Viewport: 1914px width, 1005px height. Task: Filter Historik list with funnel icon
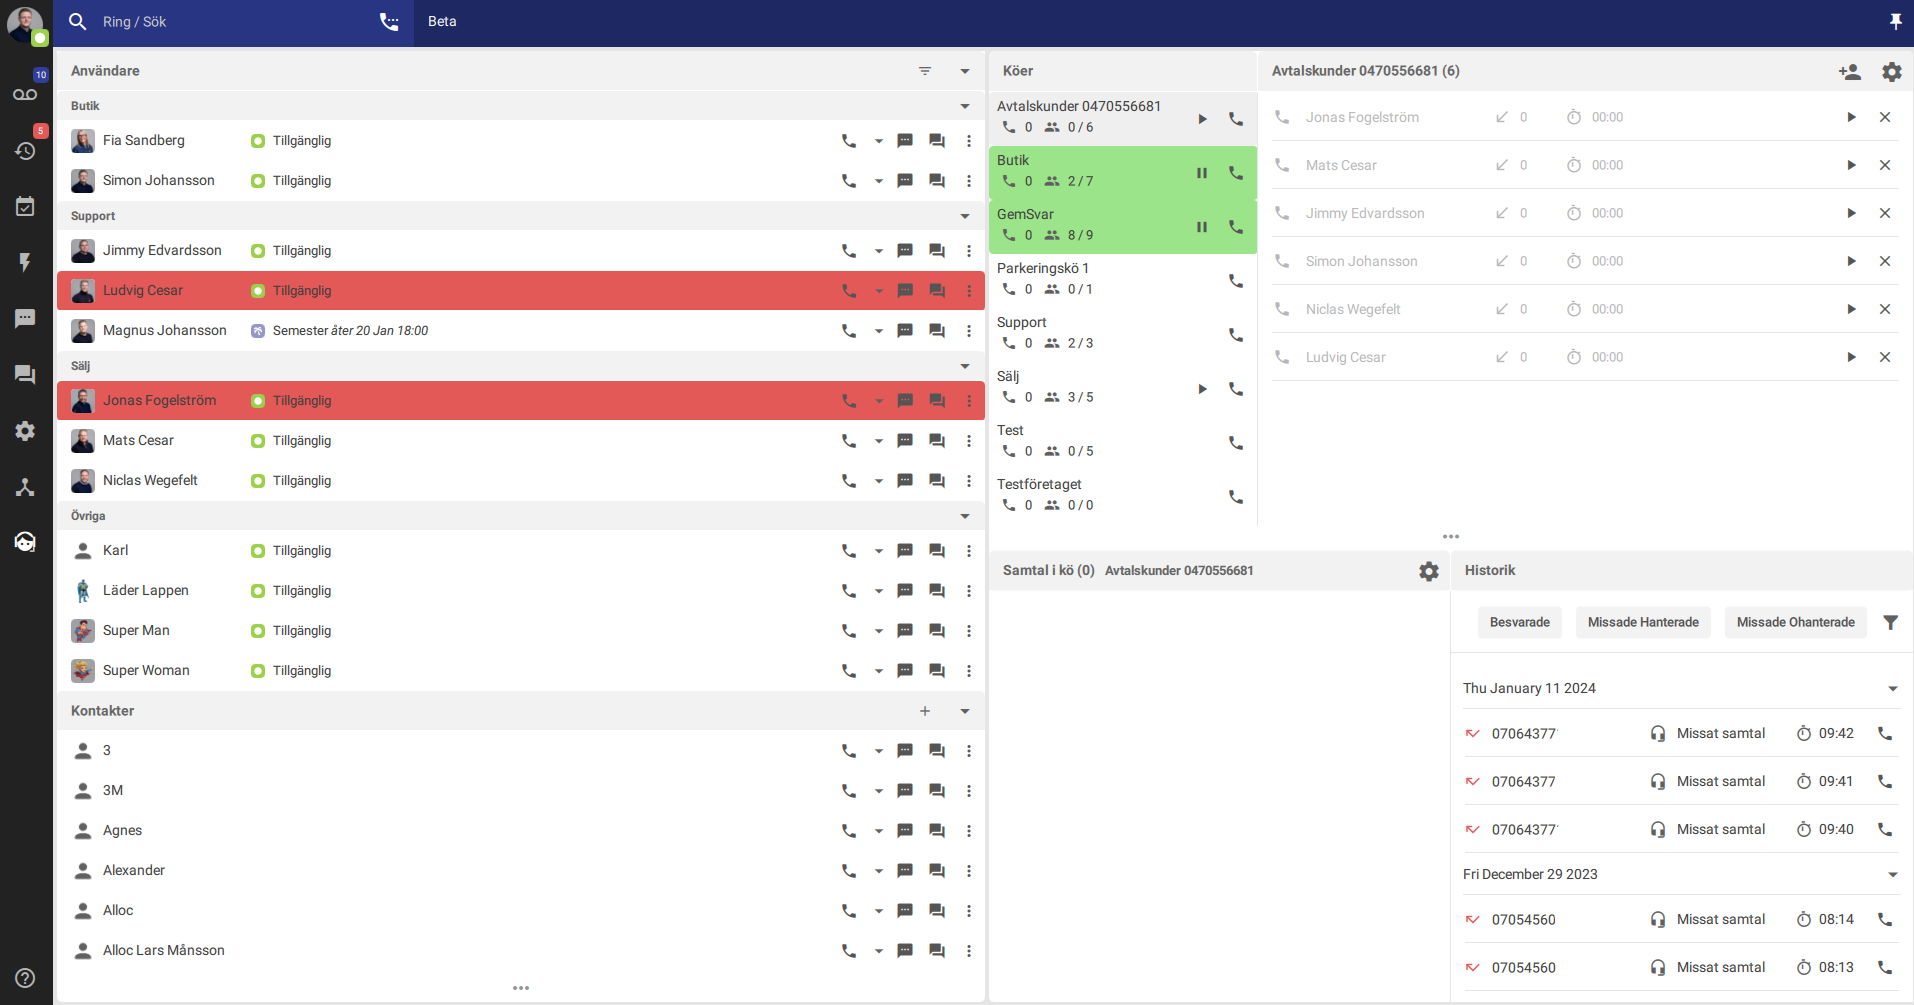pos(1890,622)
